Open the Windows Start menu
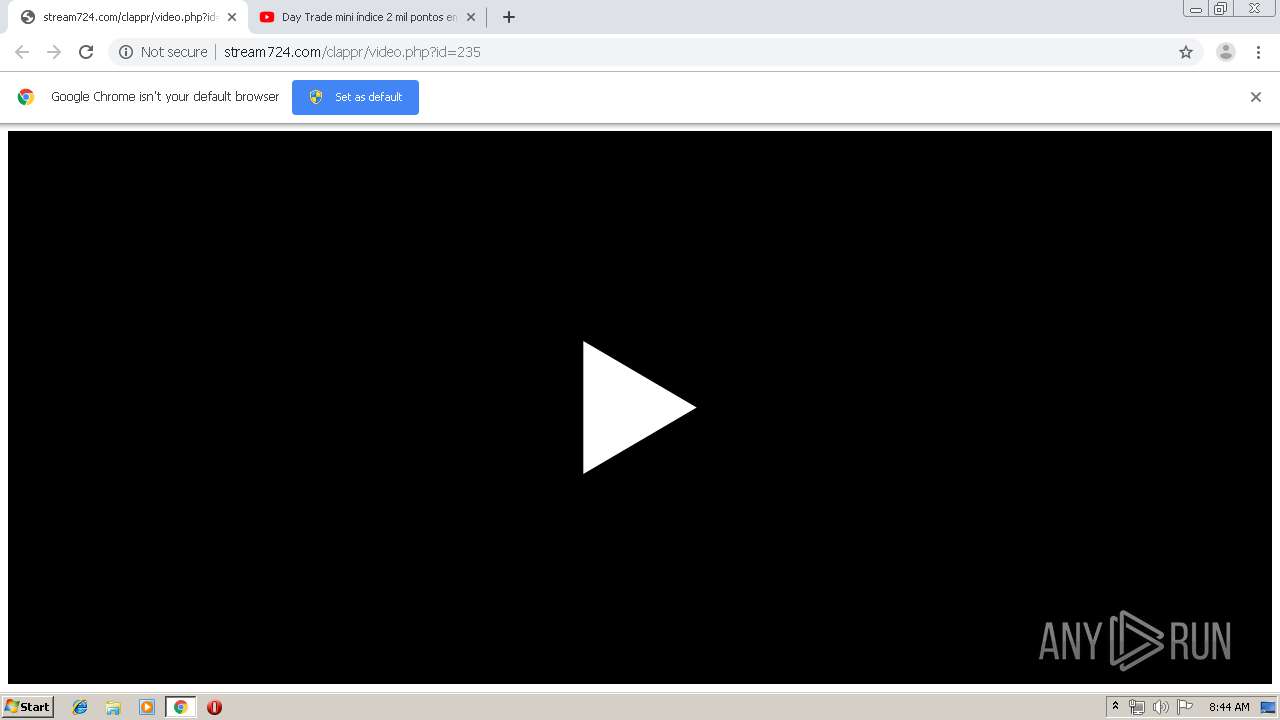This screenshot has height=720, width=1280. click(x=28, y=707)
